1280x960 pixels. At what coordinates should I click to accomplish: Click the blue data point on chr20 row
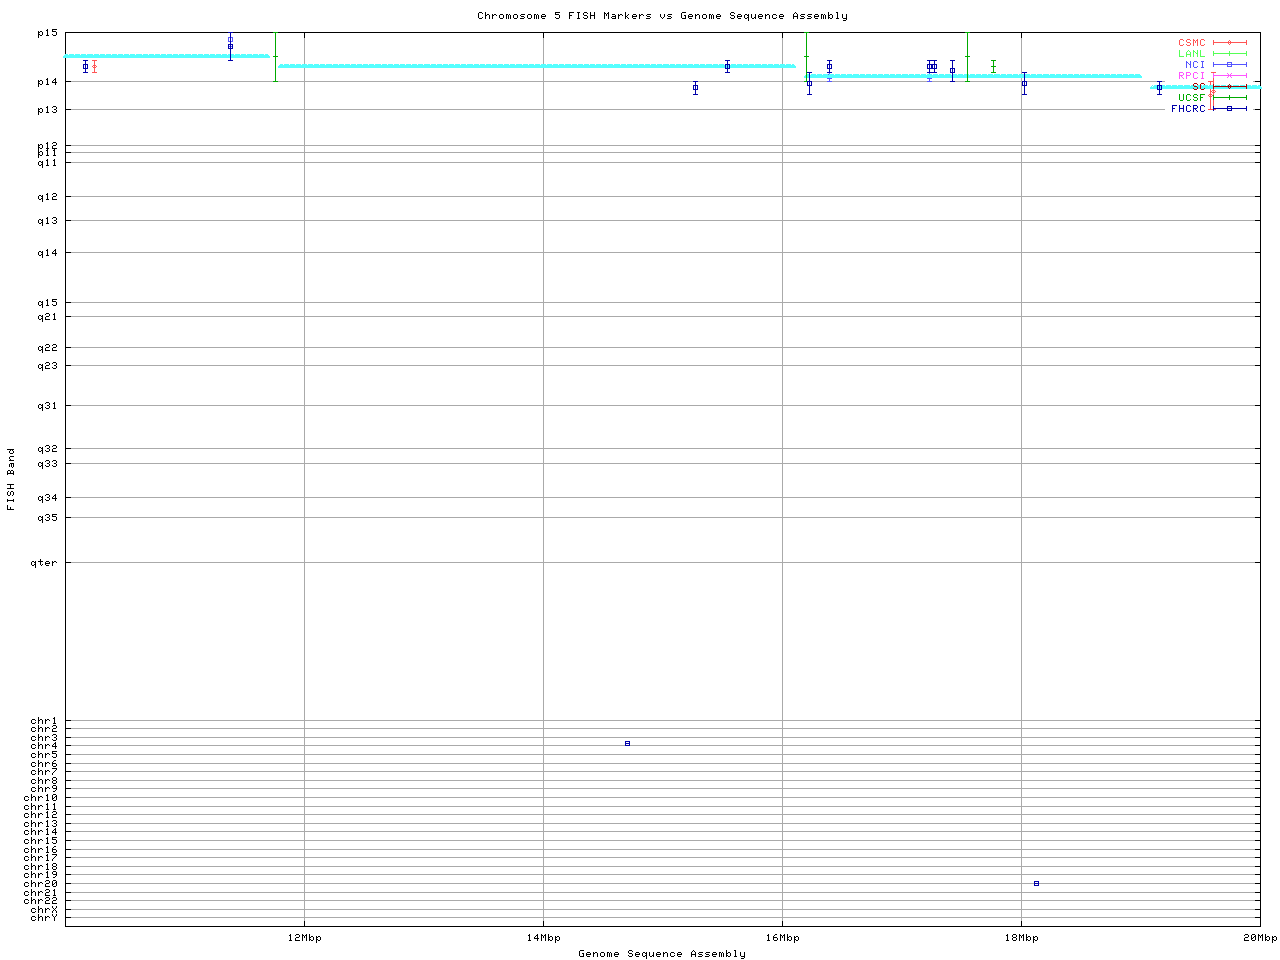click(1036, 883)
